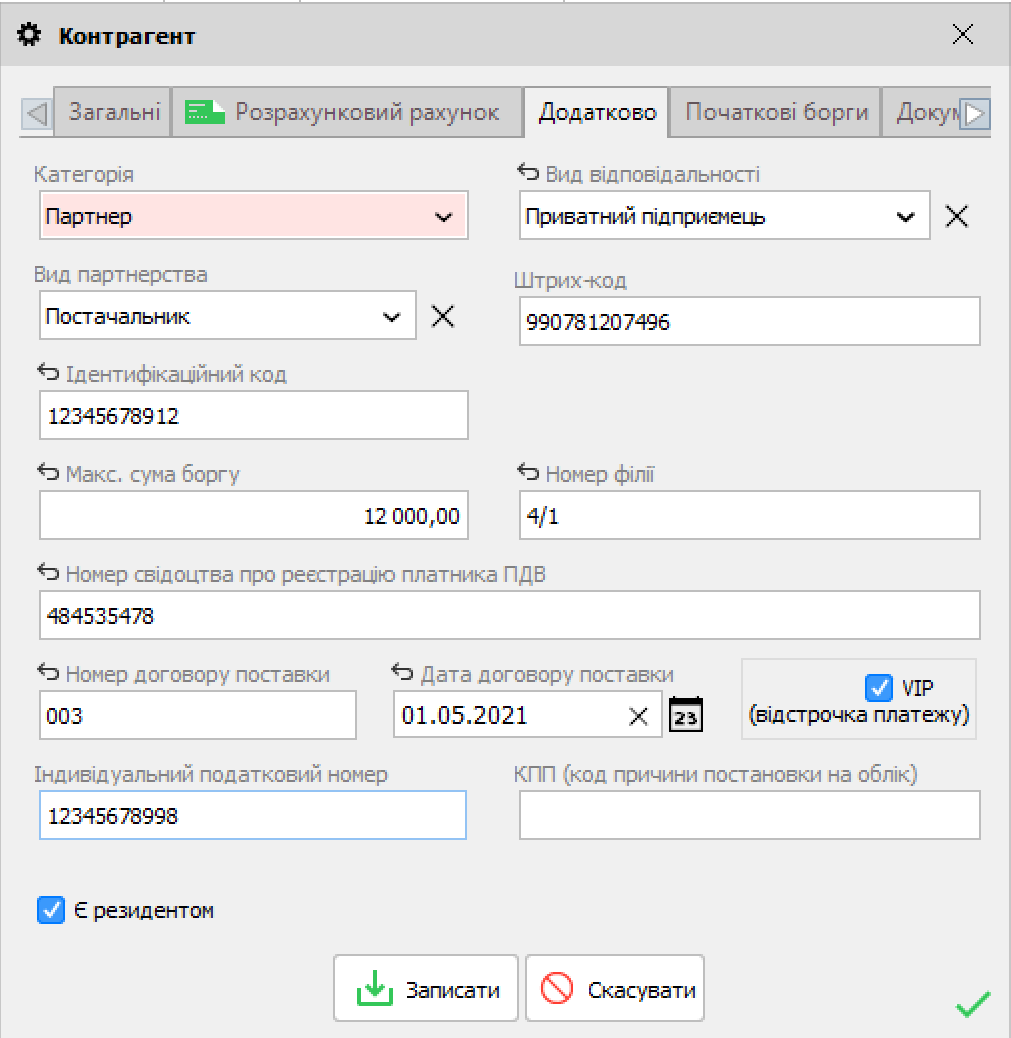This screenshot has height=1038, width=1011.
Task: Click the Скасувати button
Action: [615, 989]
